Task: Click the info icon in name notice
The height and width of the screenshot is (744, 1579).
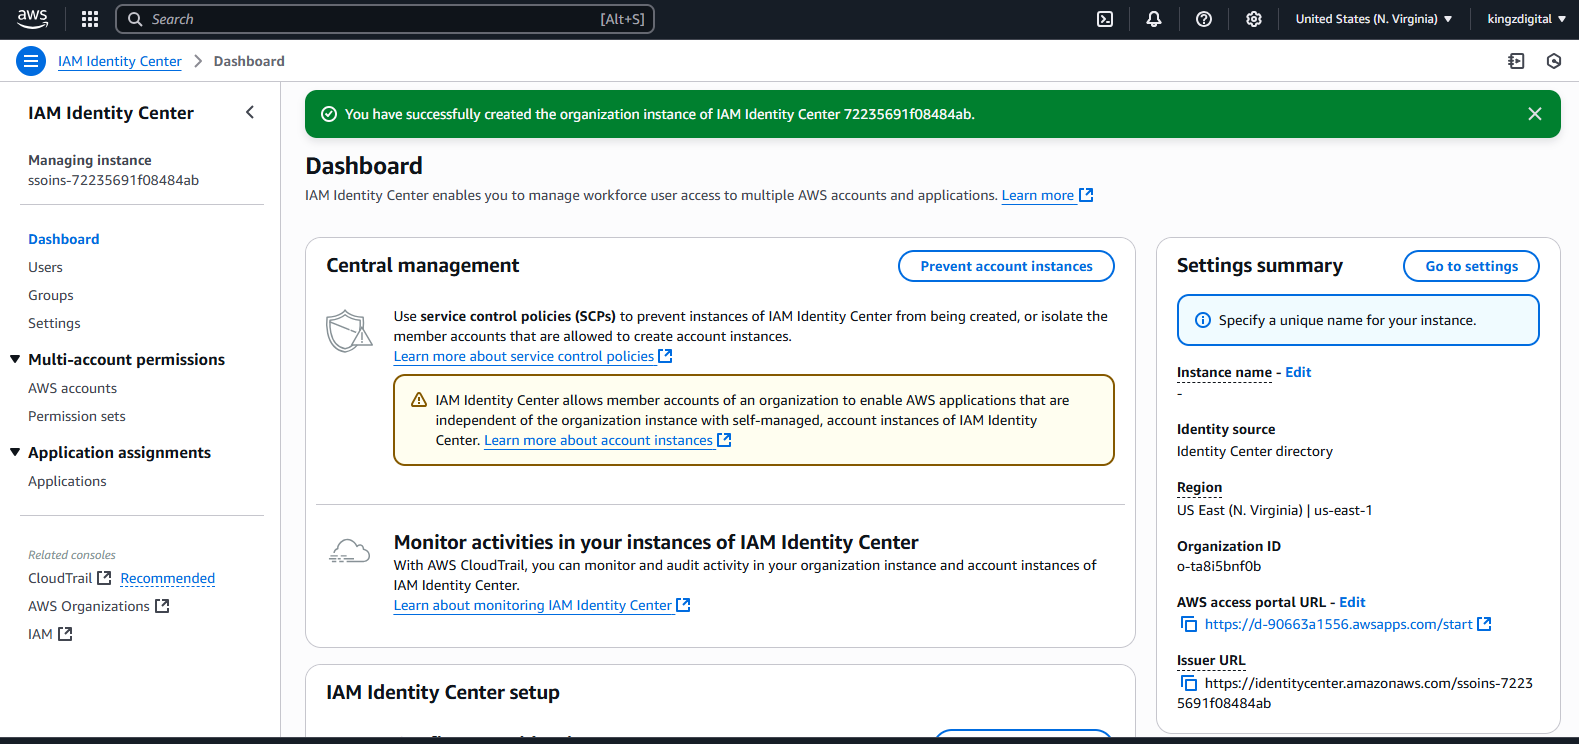Action: point(1203,320)
